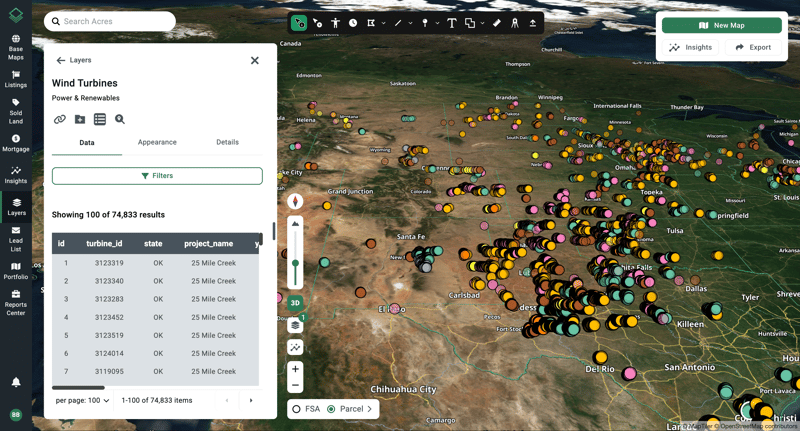
Task: Switch to the Details tab
Action: [x=228, y=142]
